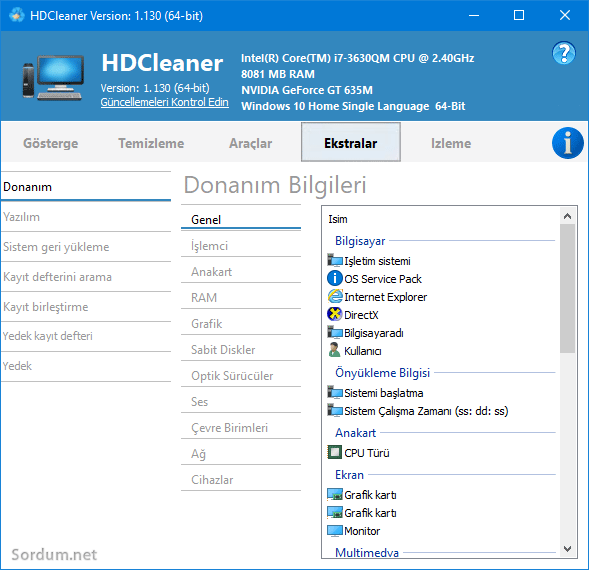
Task: Minimize the HDCleaner window
Action: tap(474, 15)
